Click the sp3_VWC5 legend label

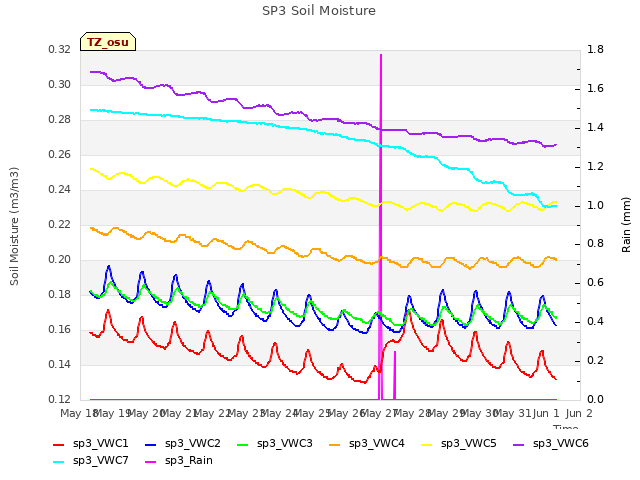coord(469,443)
